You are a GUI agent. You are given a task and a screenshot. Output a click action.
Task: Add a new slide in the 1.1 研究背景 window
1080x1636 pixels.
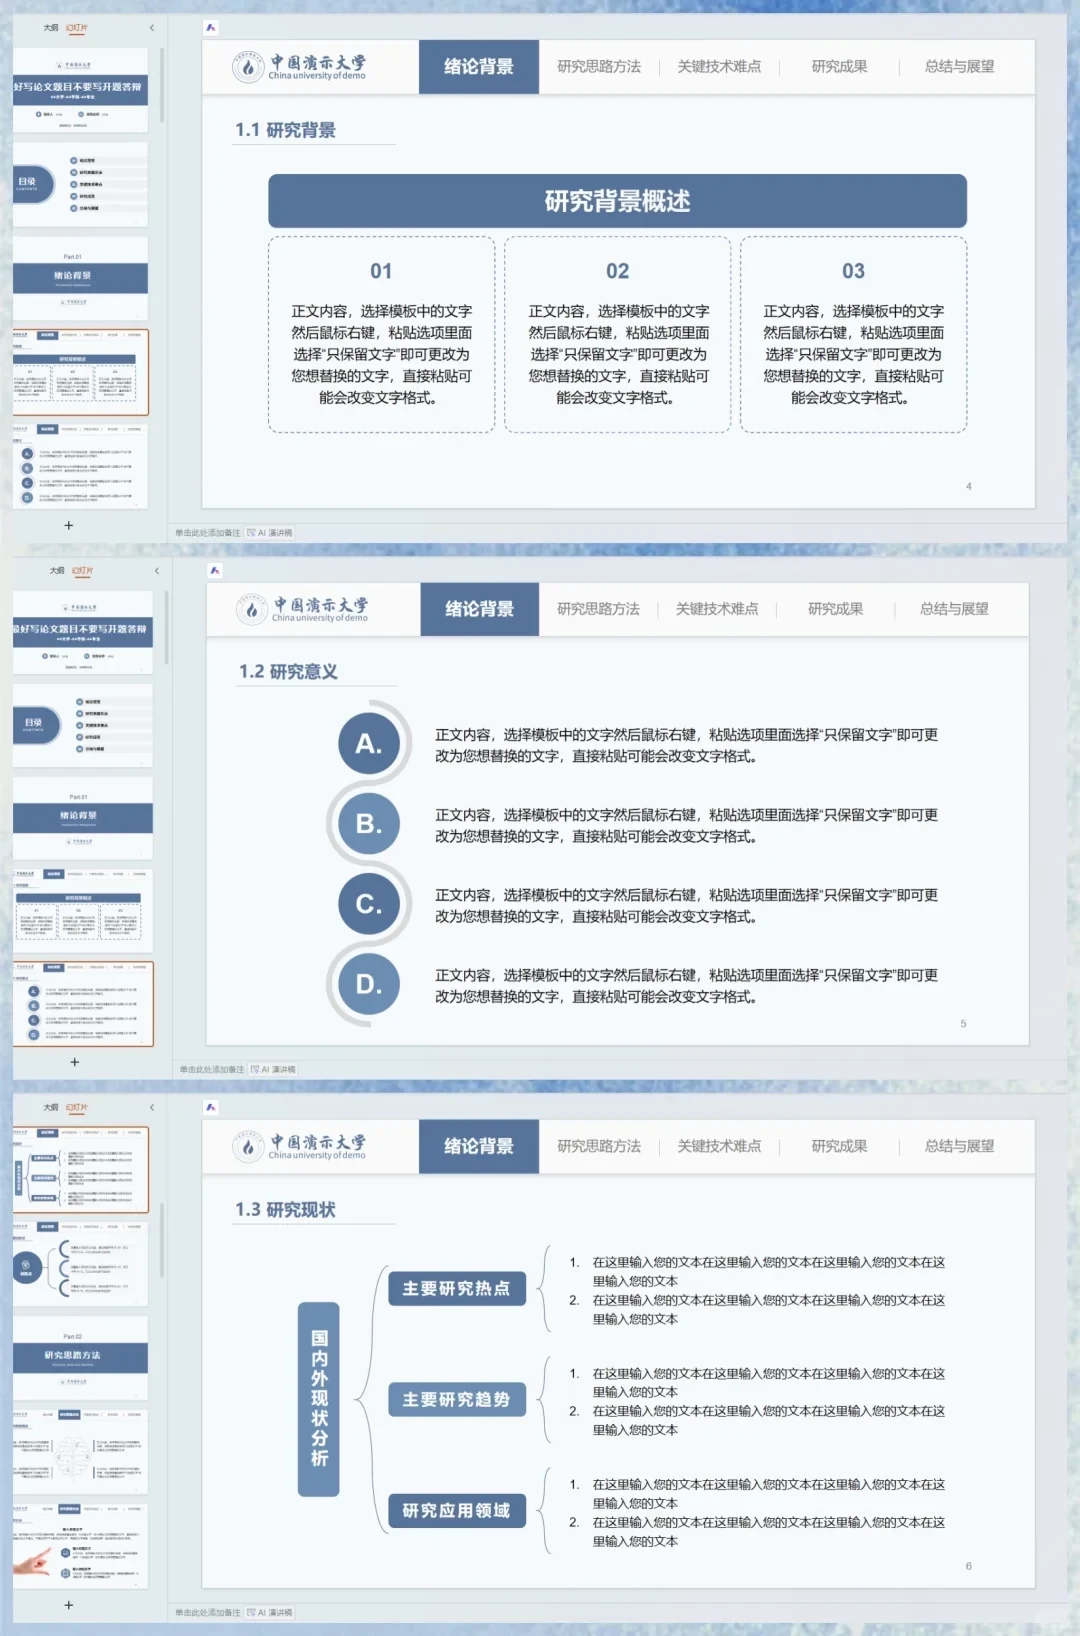point(69,525)
